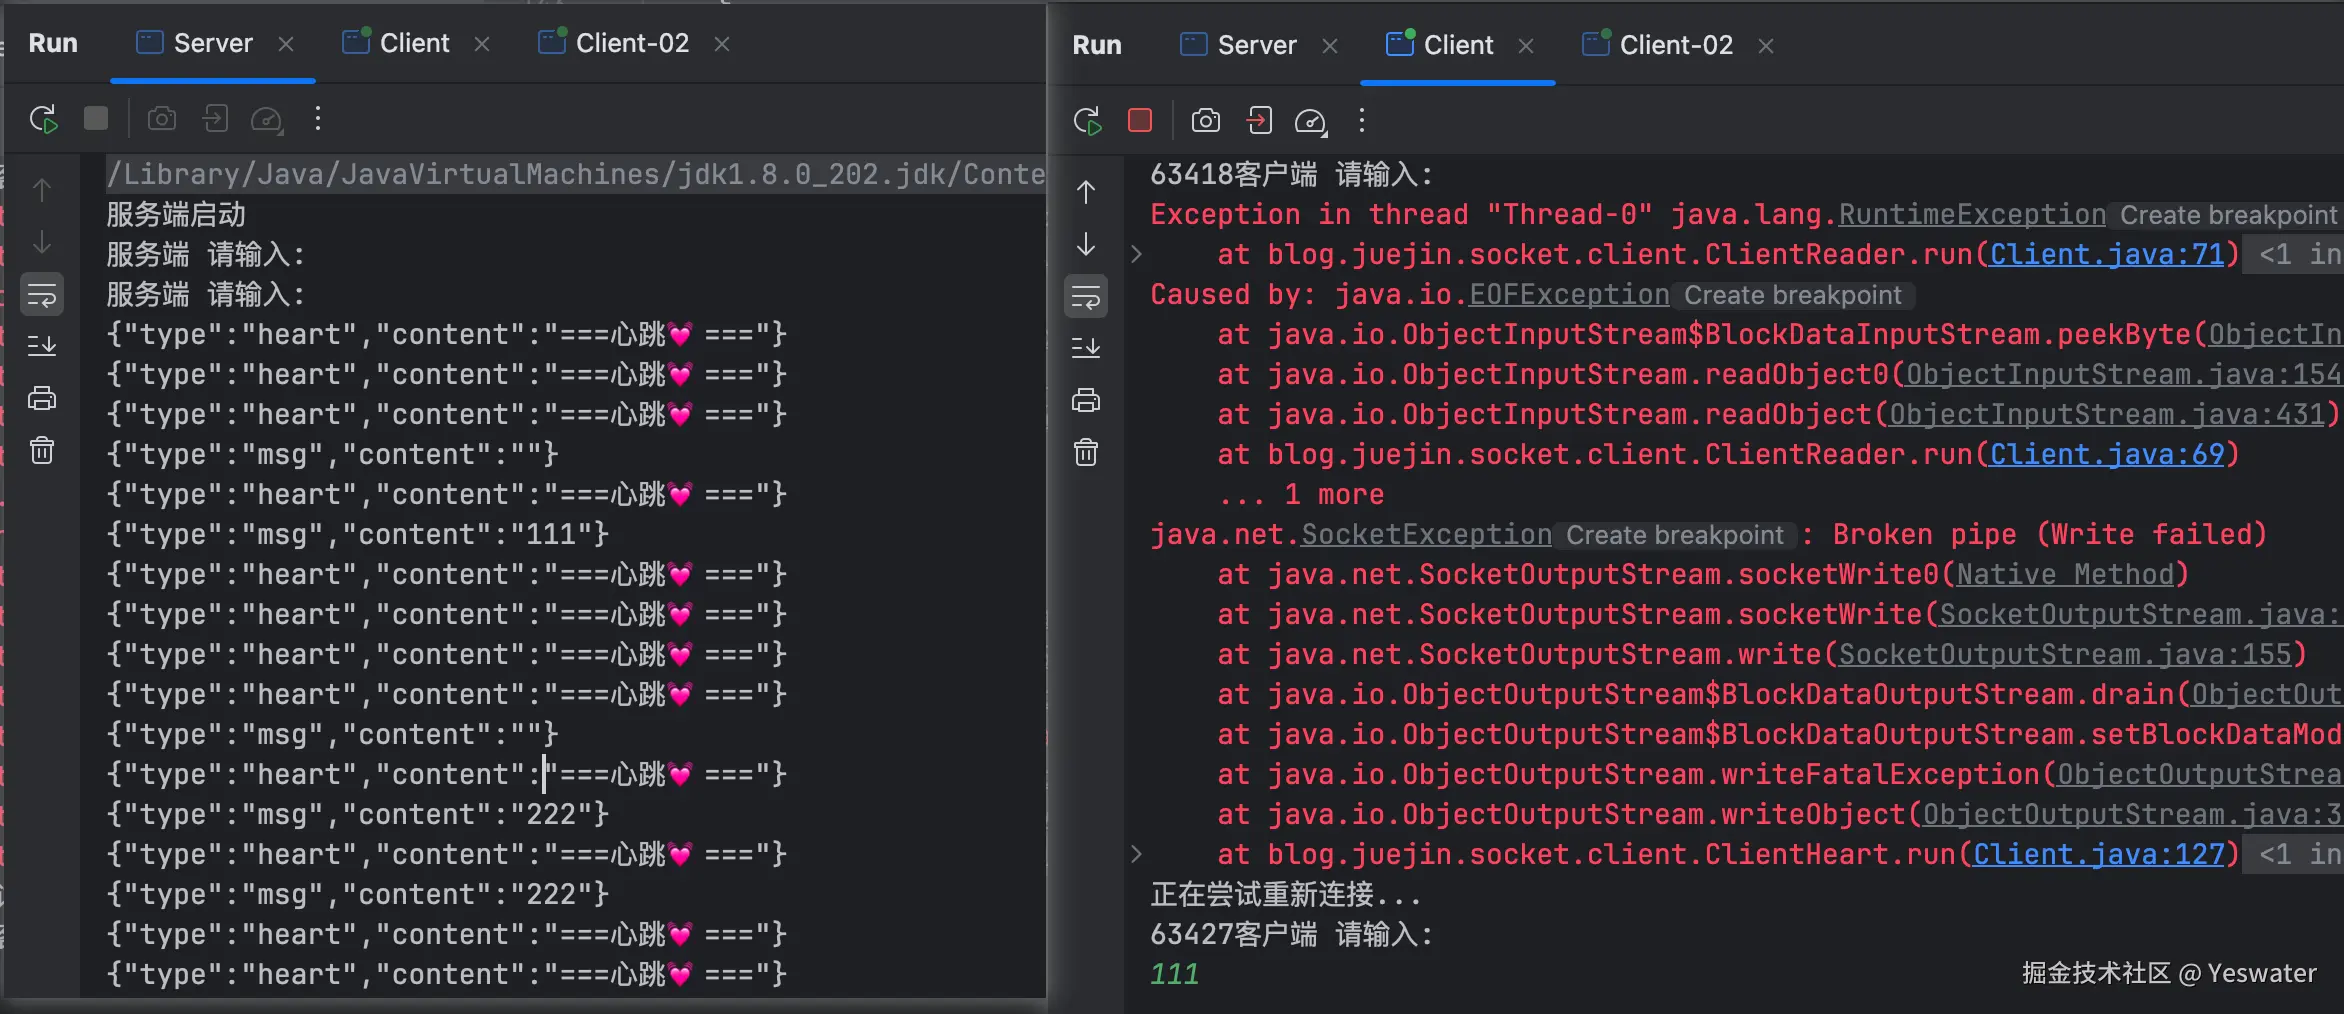Open profiler gauge icon in right panel

[x=1311, y=122]
